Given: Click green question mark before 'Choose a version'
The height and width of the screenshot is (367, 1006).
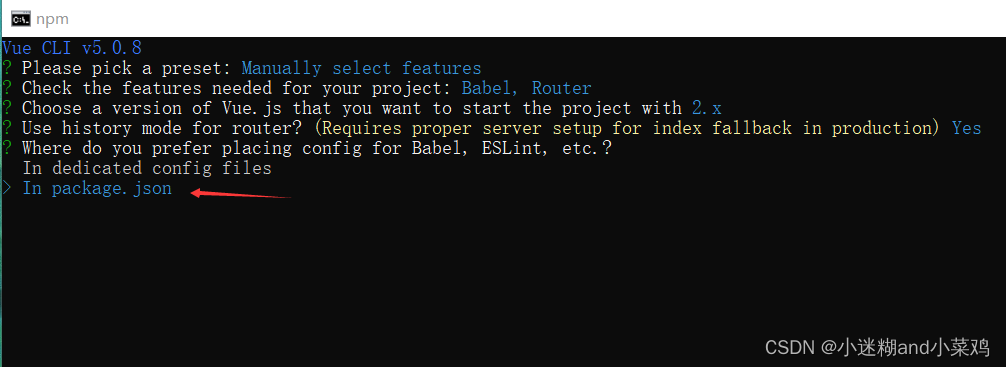Looking at the screenshot, I should (6, 108).
